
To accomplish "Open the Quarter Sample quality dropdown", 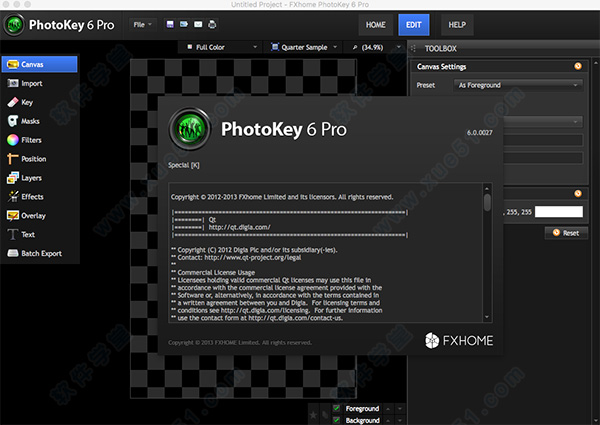I will click(x=305, y=47).
